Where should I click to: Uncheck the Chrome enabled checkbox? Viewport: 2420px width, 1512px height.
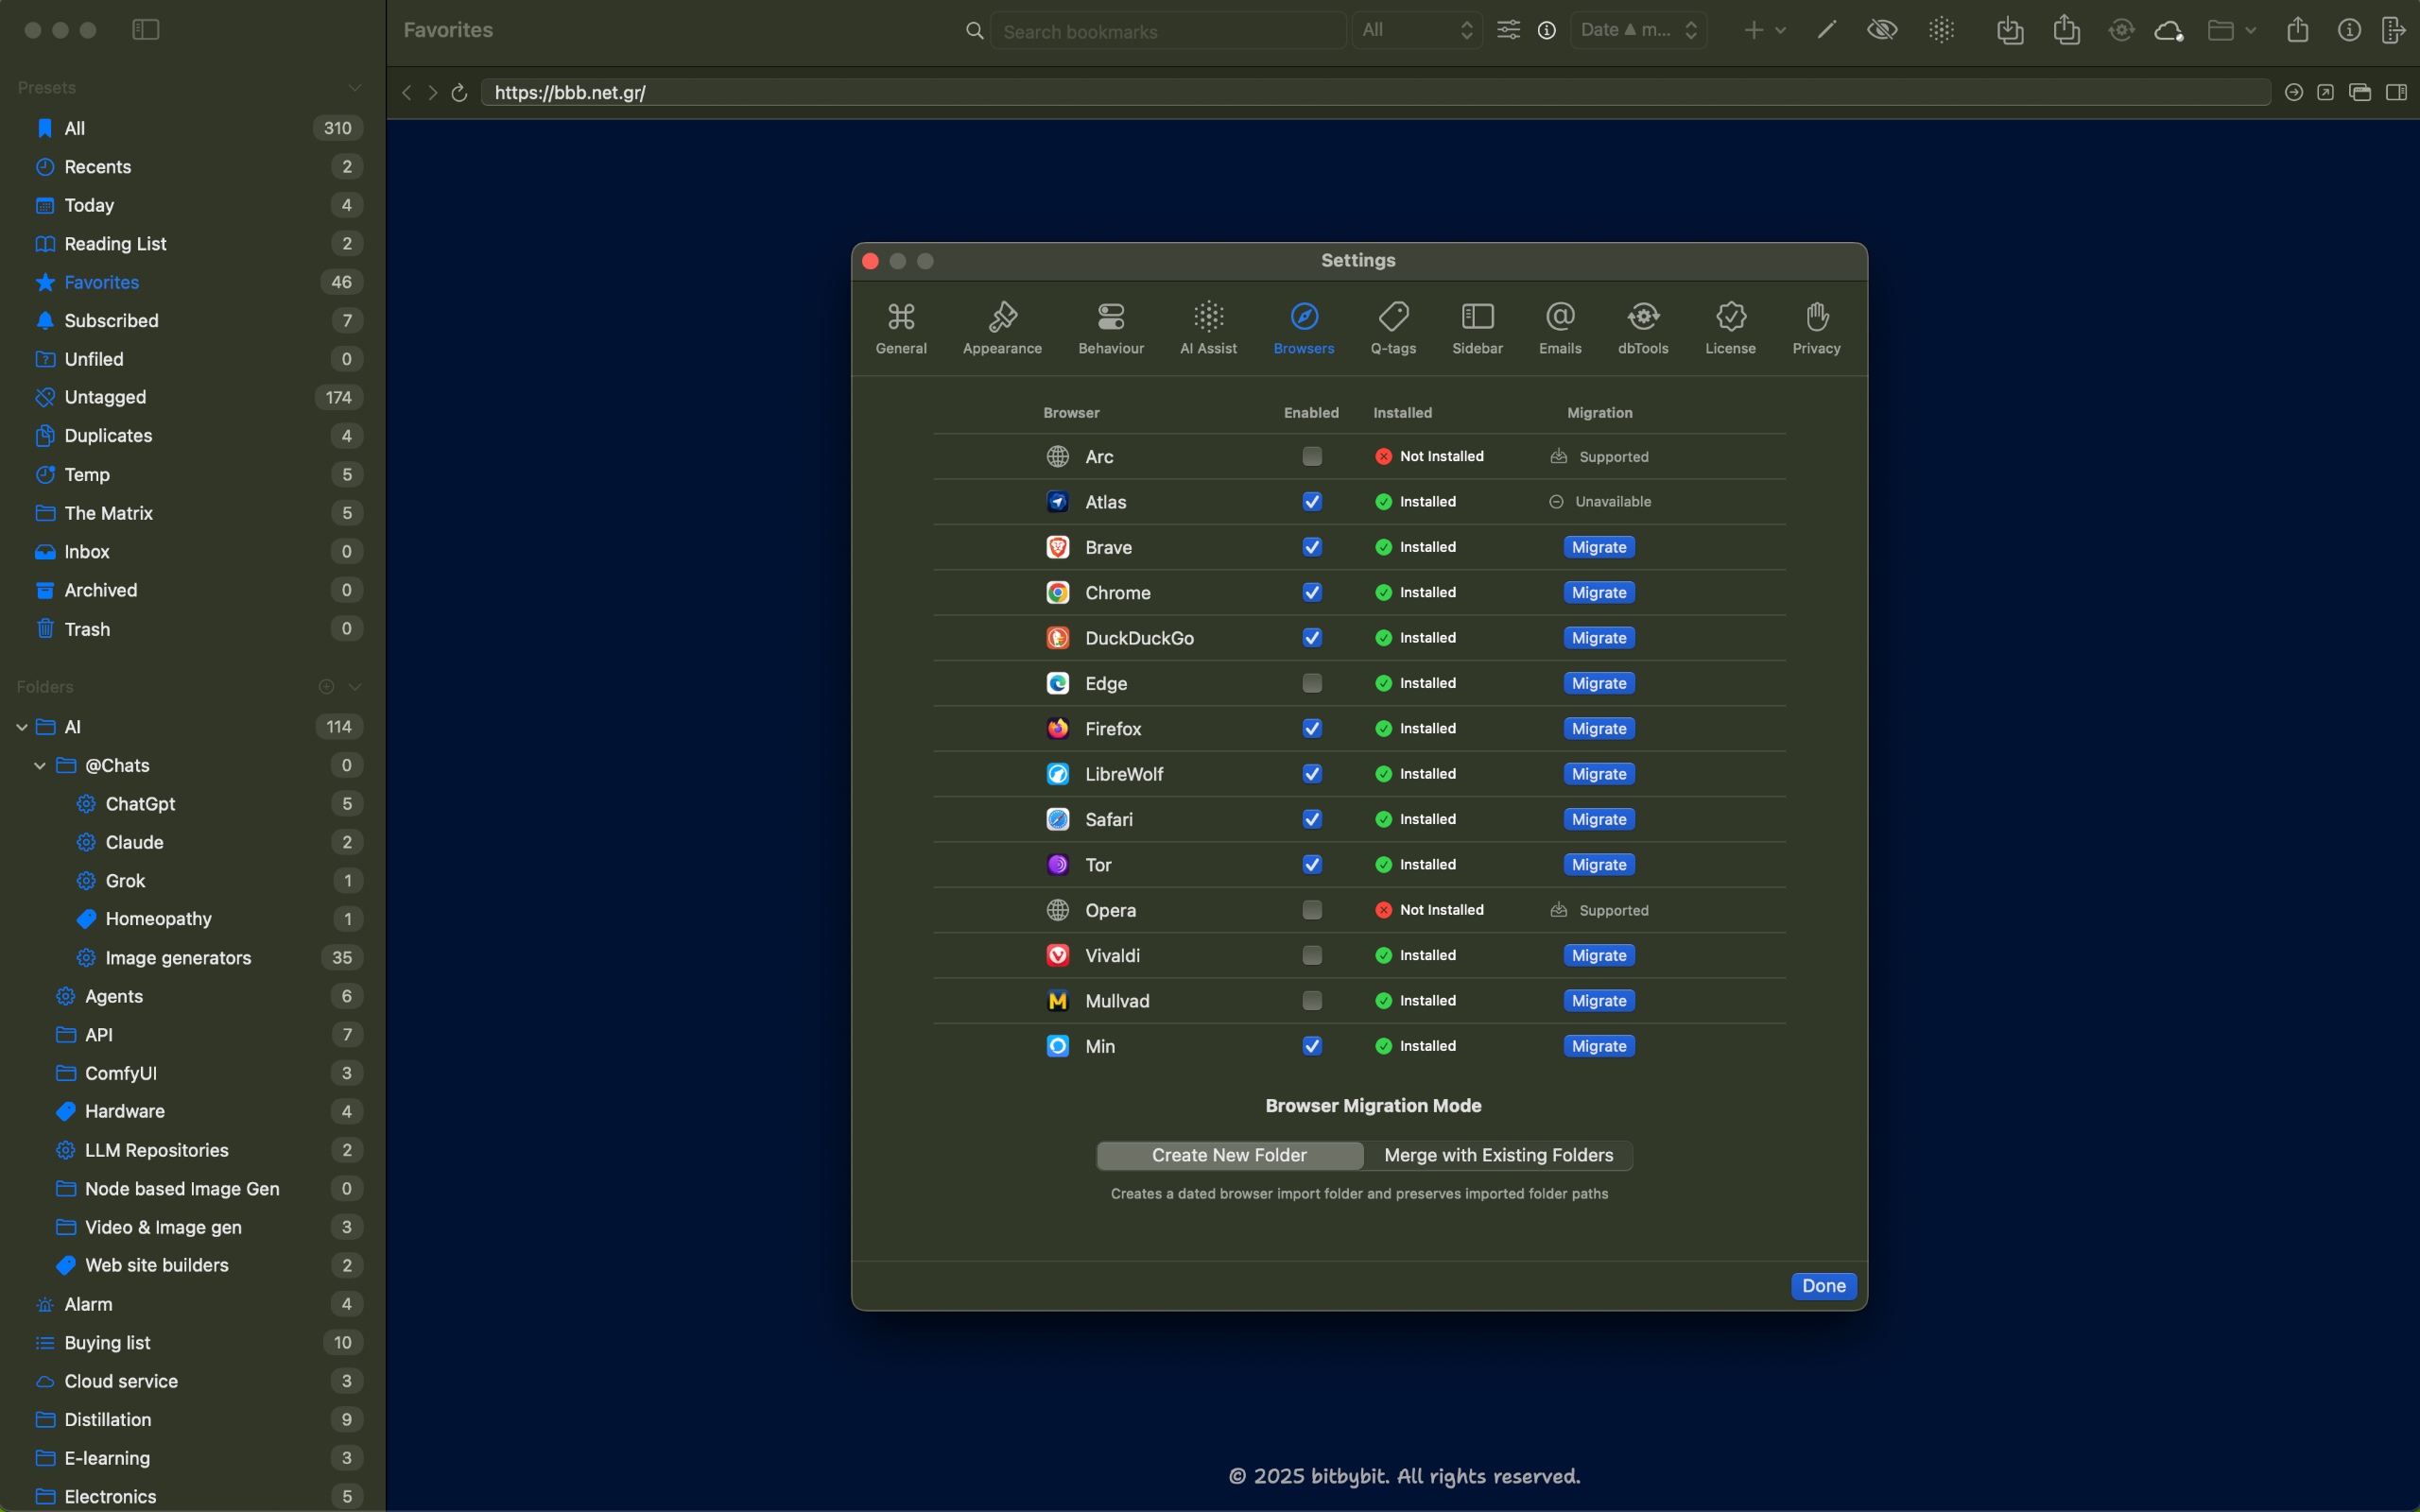pyautogui.click(x=1312, y=592)
